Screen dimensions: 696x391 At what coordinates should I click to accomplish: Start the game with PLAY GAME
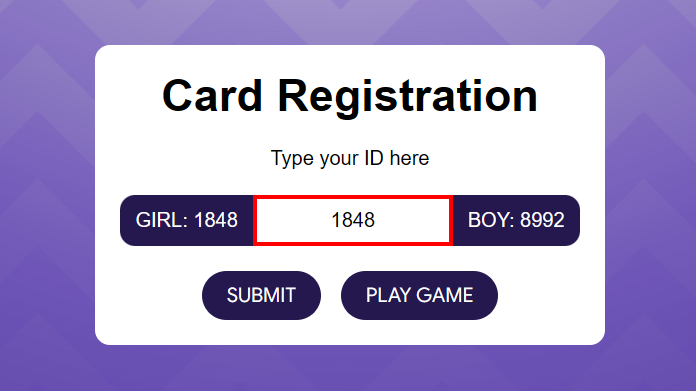click(419, 295)
